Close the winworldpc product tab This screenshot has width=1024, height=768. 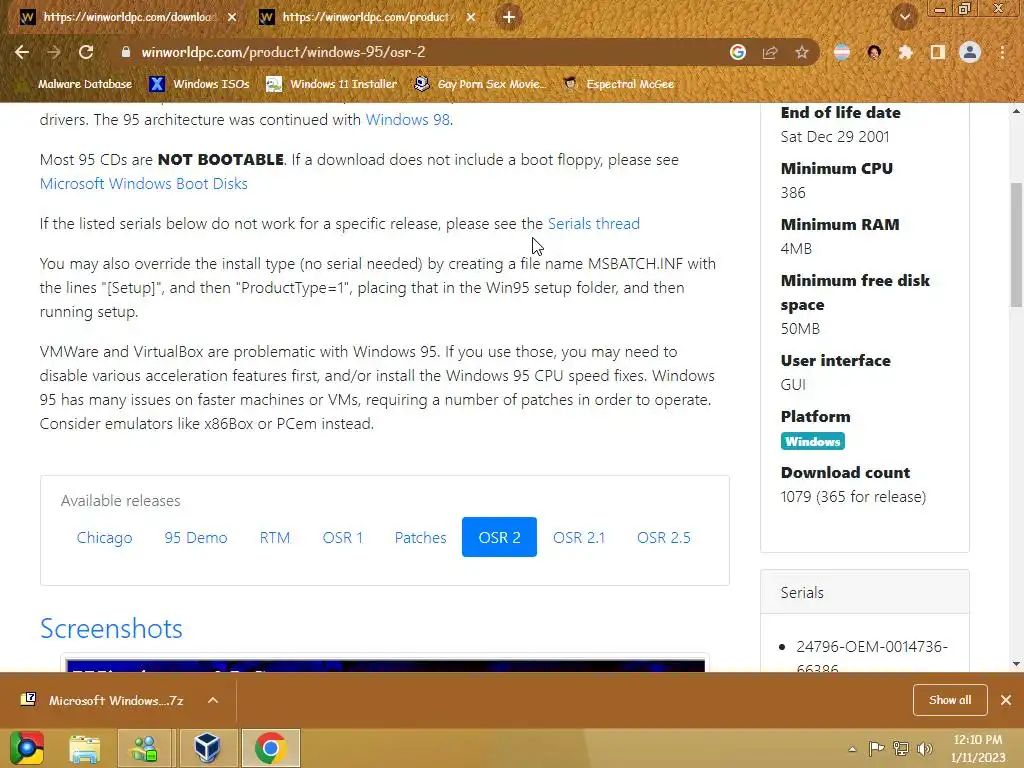(471, 17)
